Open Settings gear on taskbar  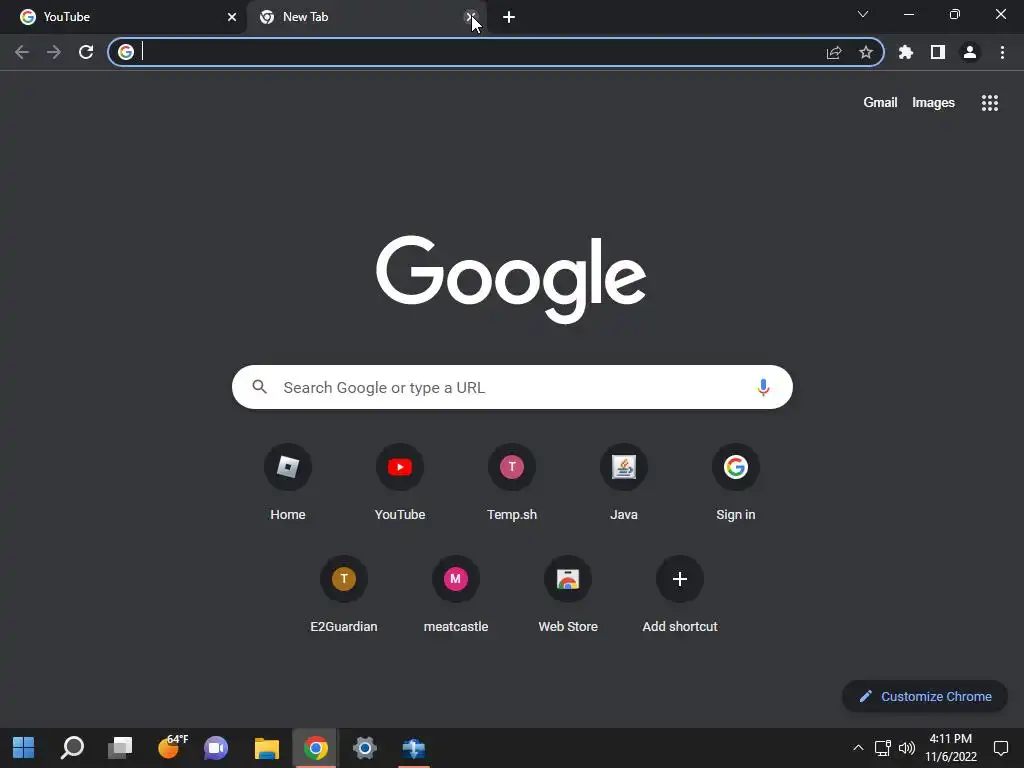point(364,748)
